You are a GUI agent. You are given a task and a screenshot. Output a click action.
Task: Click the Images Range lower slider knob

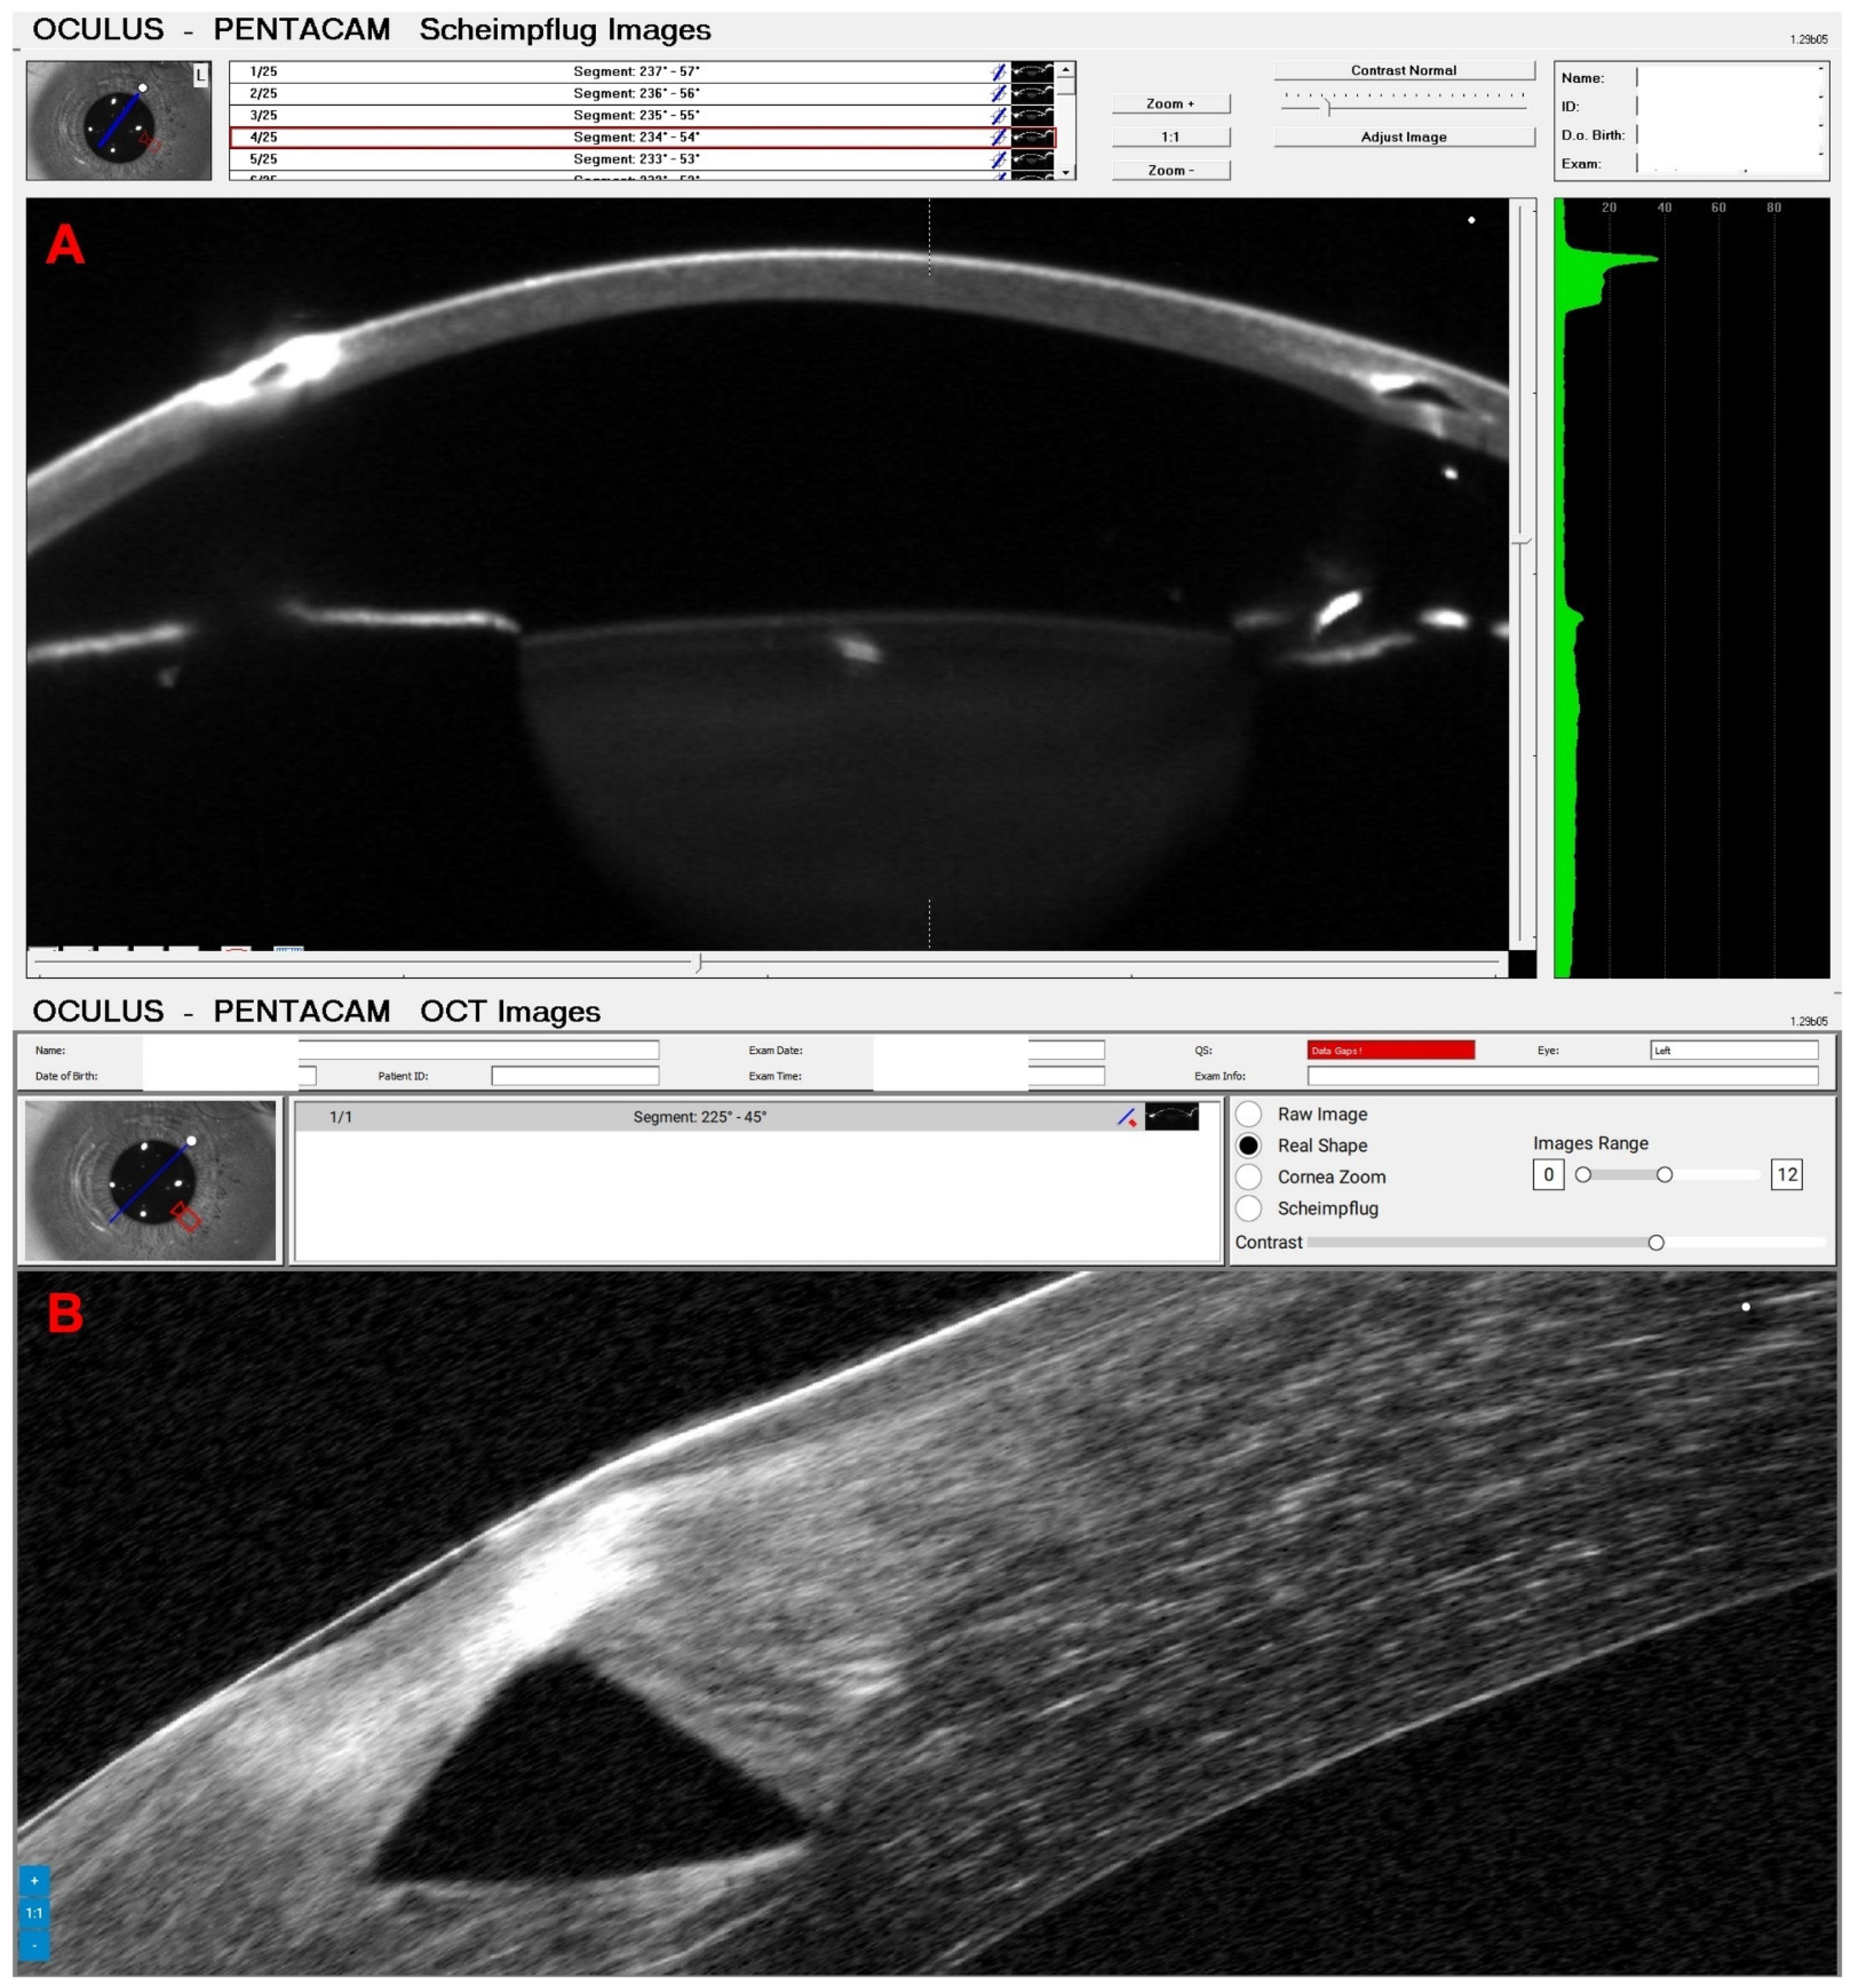1583,1175
